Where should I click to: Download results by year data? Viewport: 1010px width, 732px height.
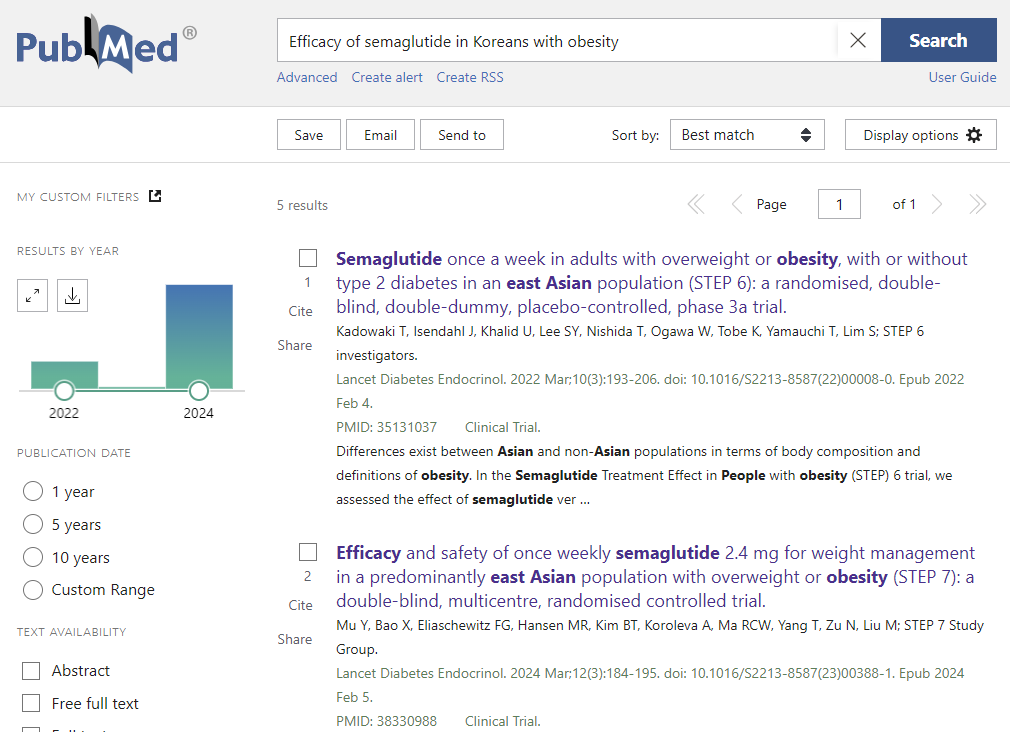(x=72, y=296)
